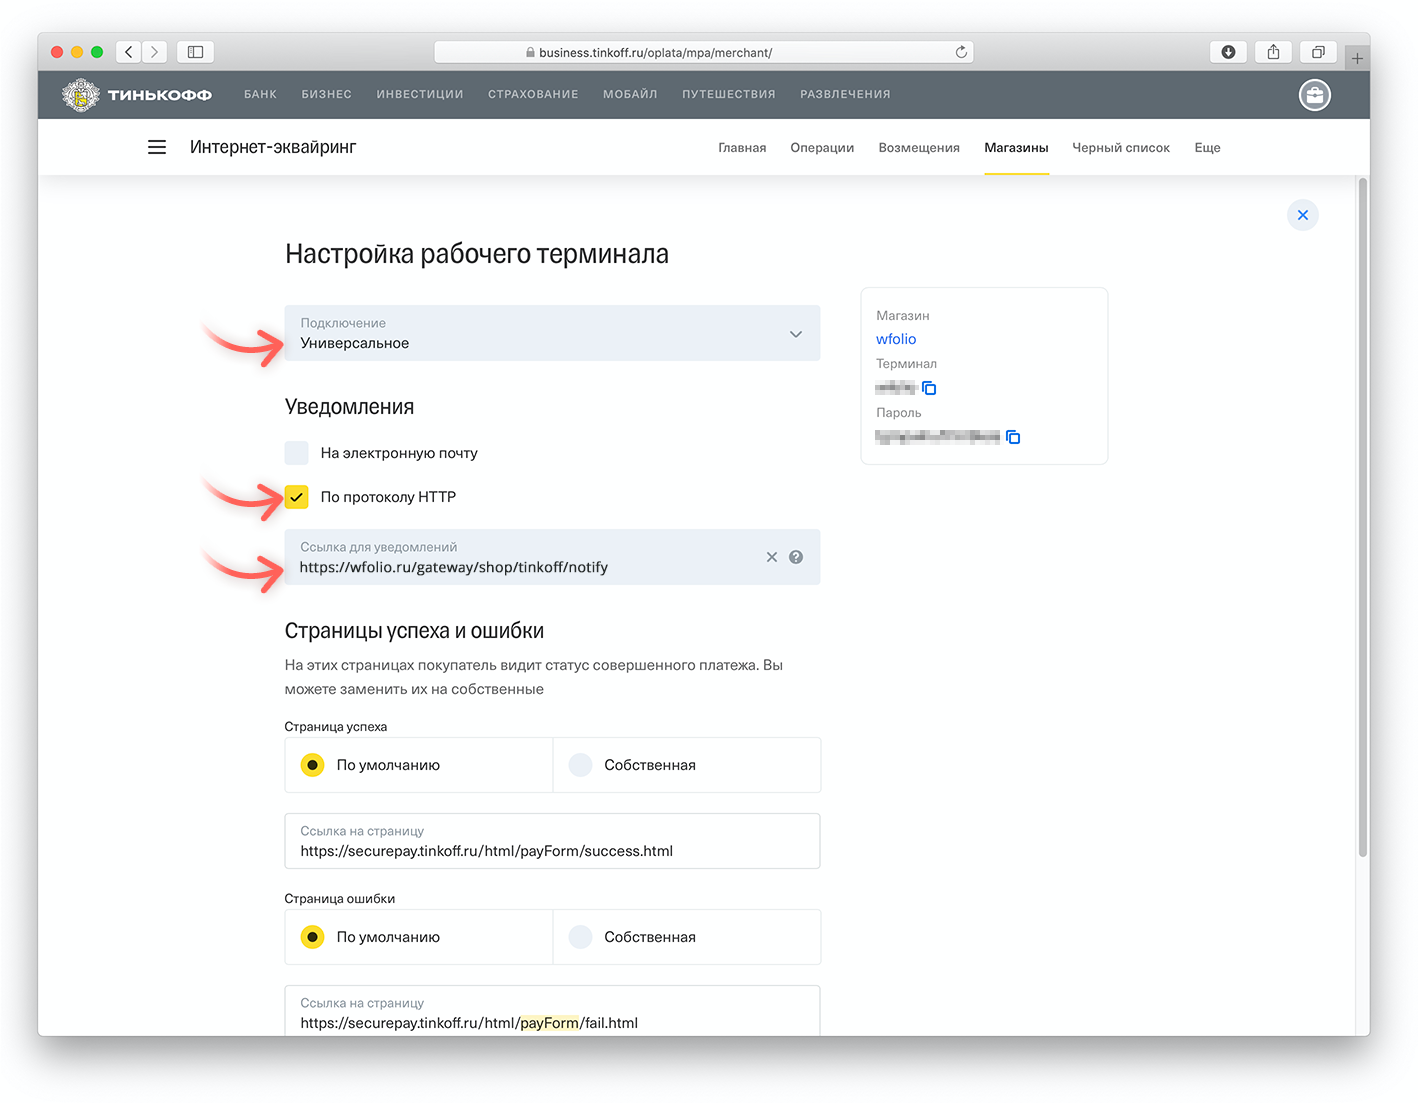Click the fail page URL field
This screenshot has height=1103, width=1418.
click(552, 1011)
